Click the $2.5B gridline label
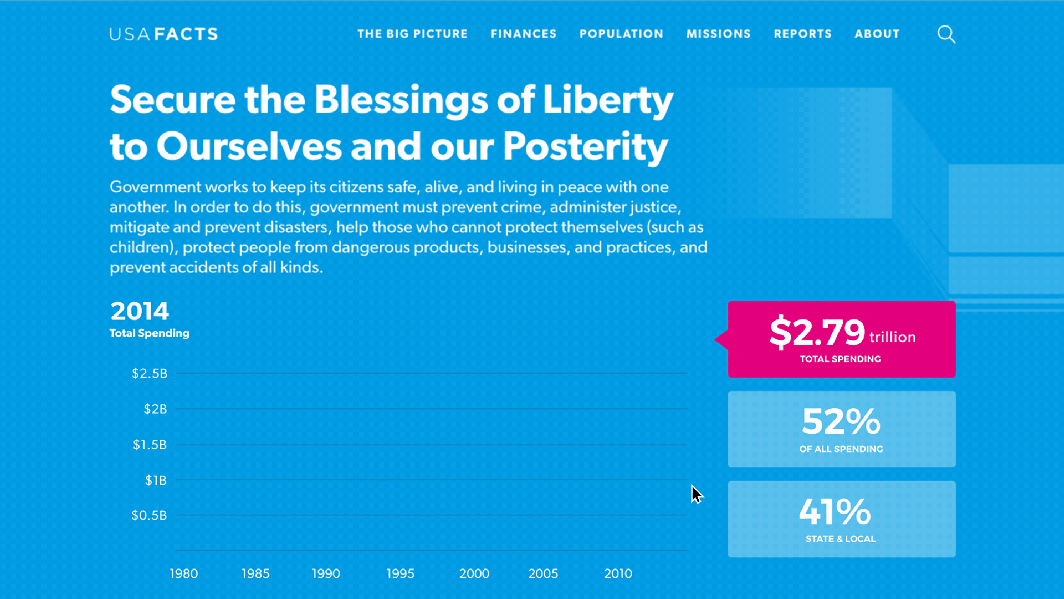Screen dimensions: 1064x599 [x=149, y=373]
